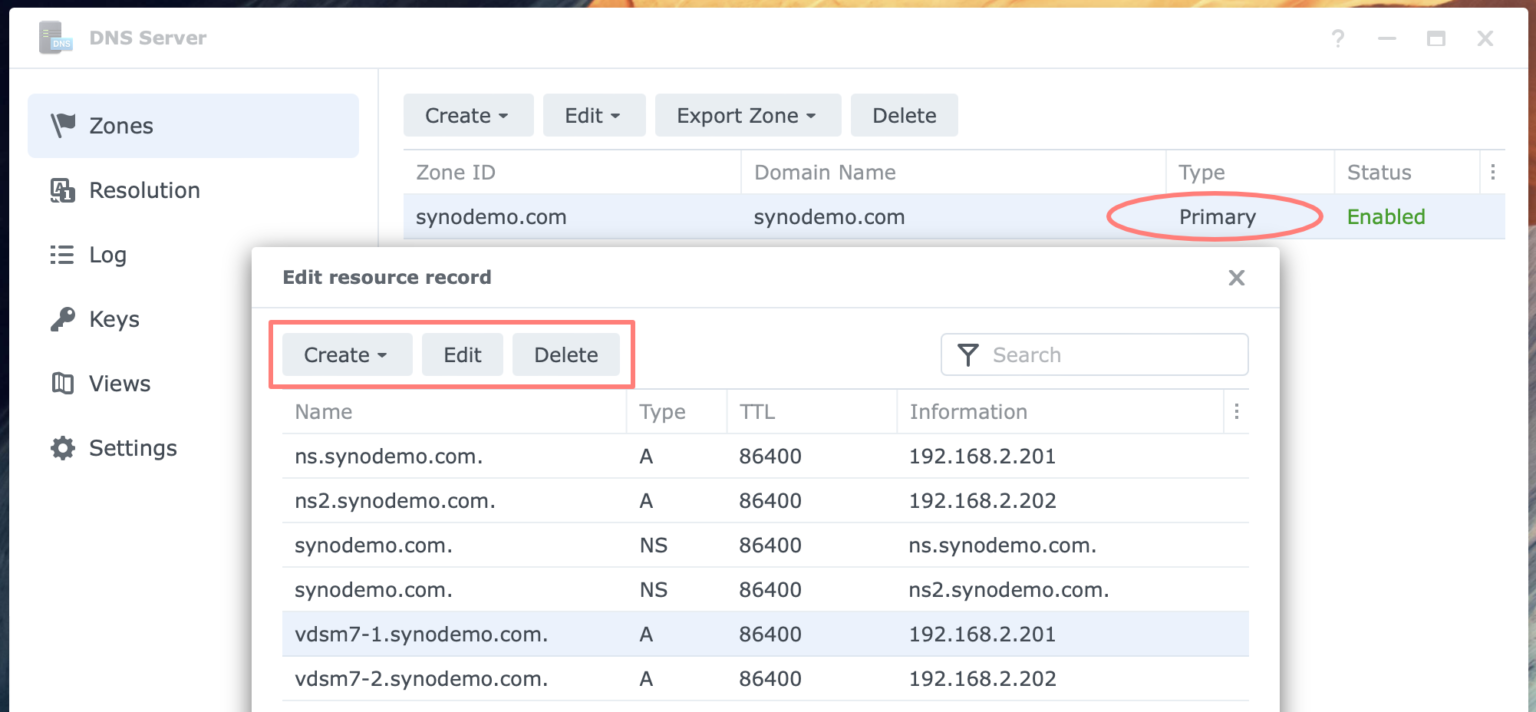Open zone table column options menu

click(x=1492, y=172)
